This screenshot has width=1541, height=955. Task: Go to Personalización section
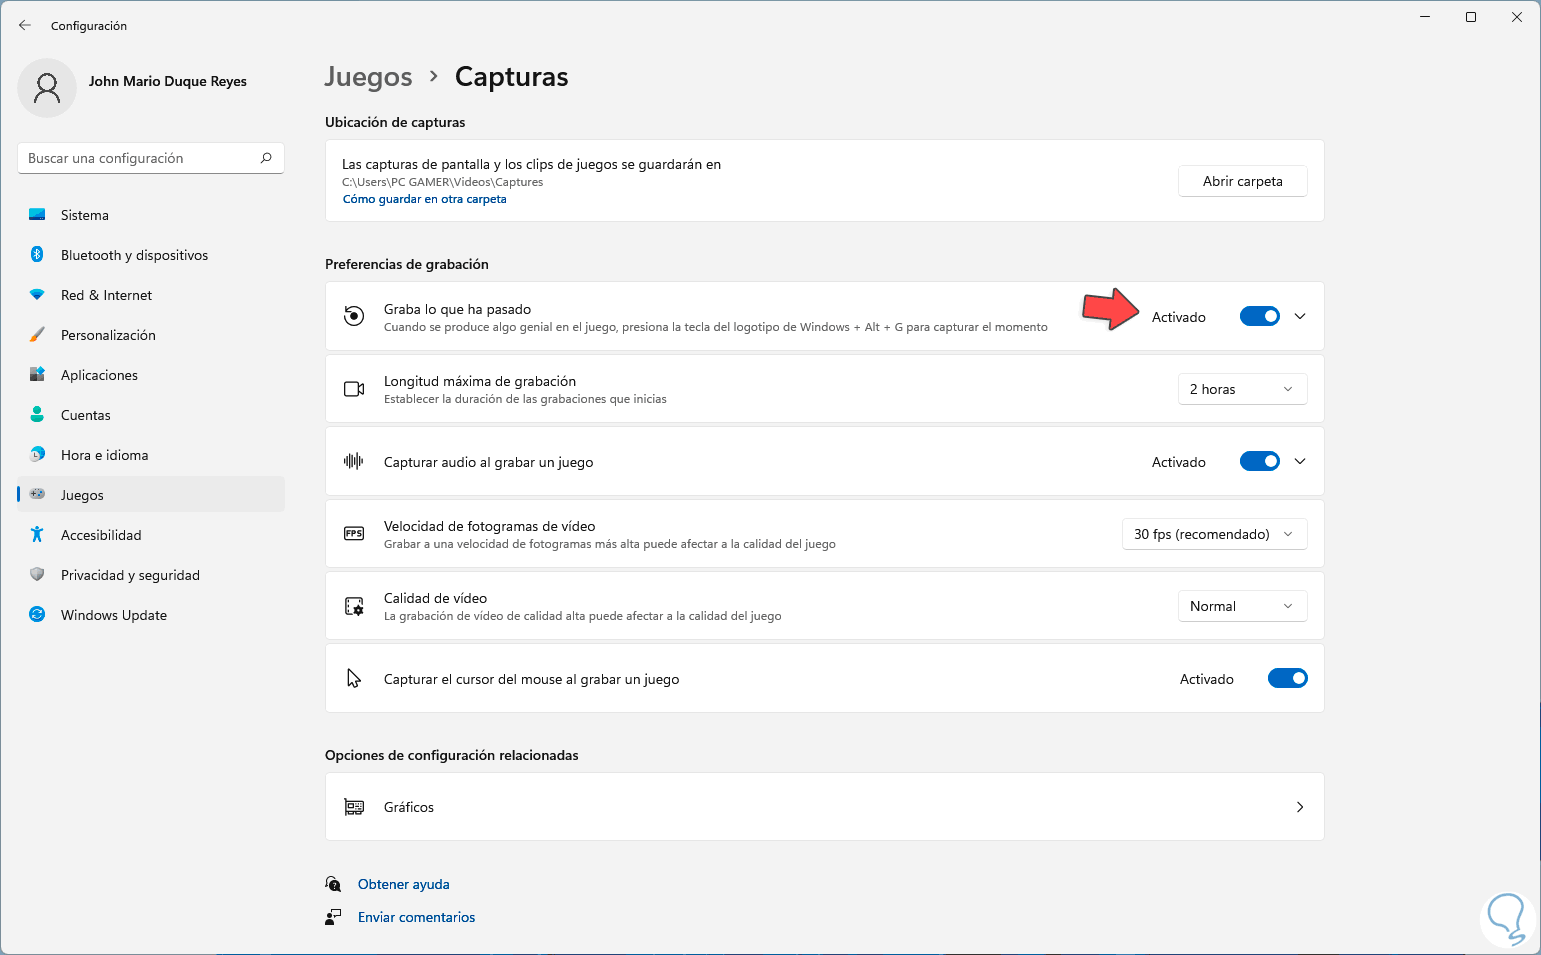pos(108,335)
